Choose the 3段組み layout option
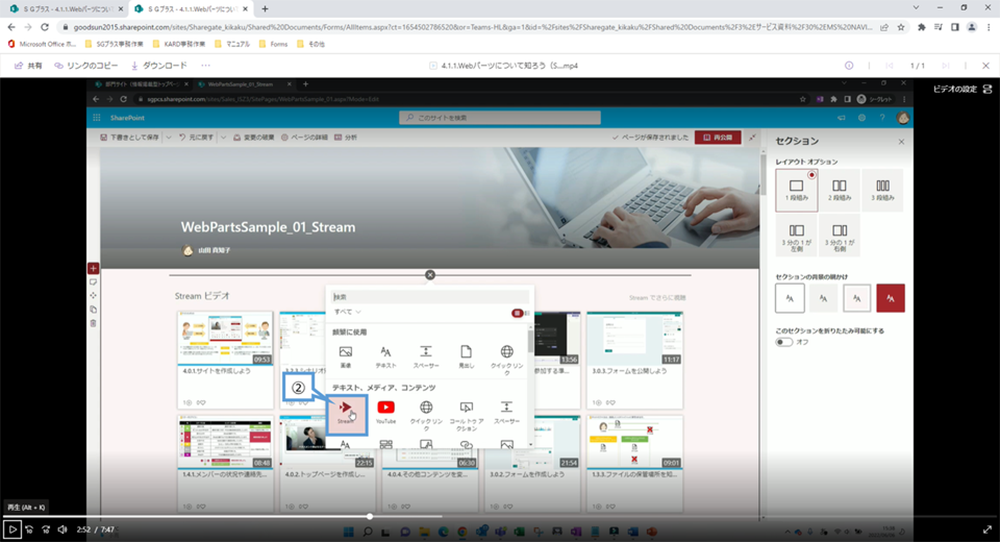Image resolution: width=1000 pixels, height=542 pixels. click(883, 190)
